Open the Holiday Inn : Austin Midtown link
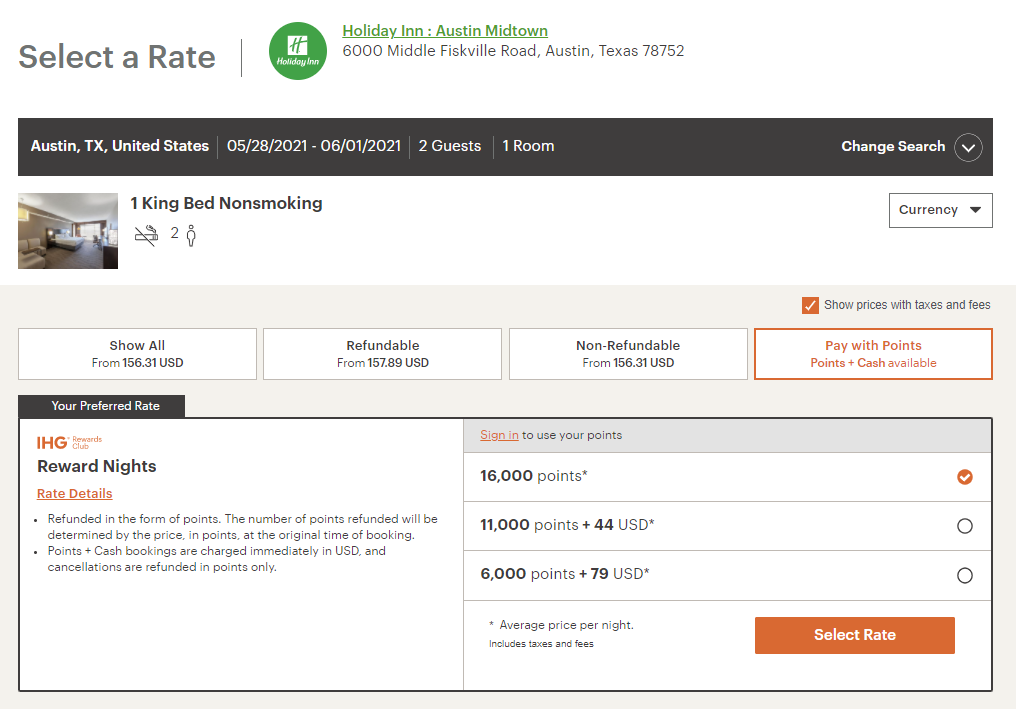 click(x=445, y=30)
